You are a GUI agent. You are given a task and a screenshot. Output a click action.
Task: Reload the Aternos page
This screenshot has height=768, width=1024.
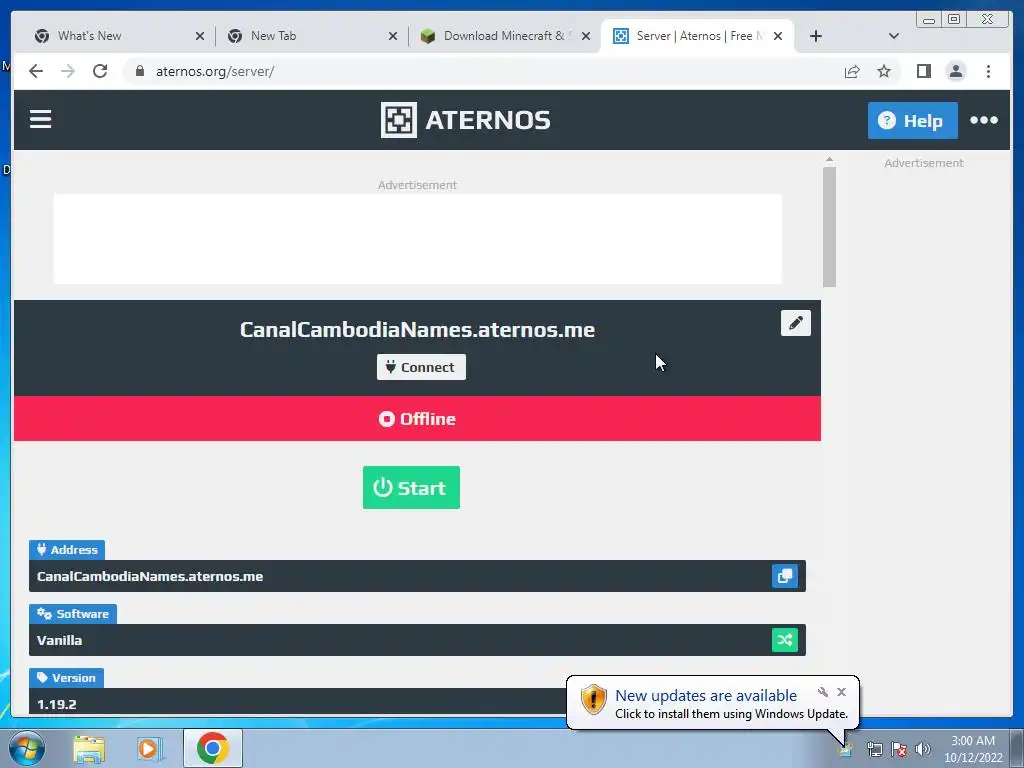tap(100, 71)
